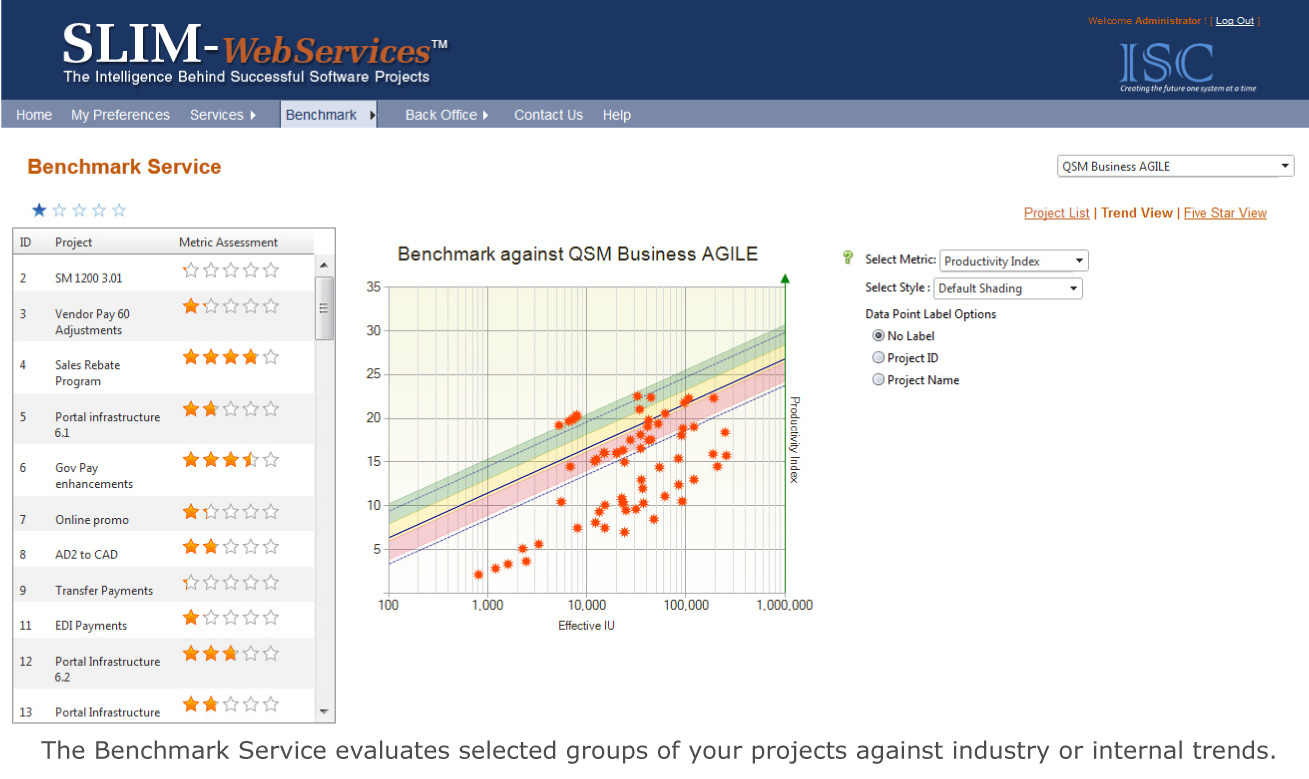Select the Project ID label option
The height and width of the screenshot is (779, 1309).
[879, 358]
